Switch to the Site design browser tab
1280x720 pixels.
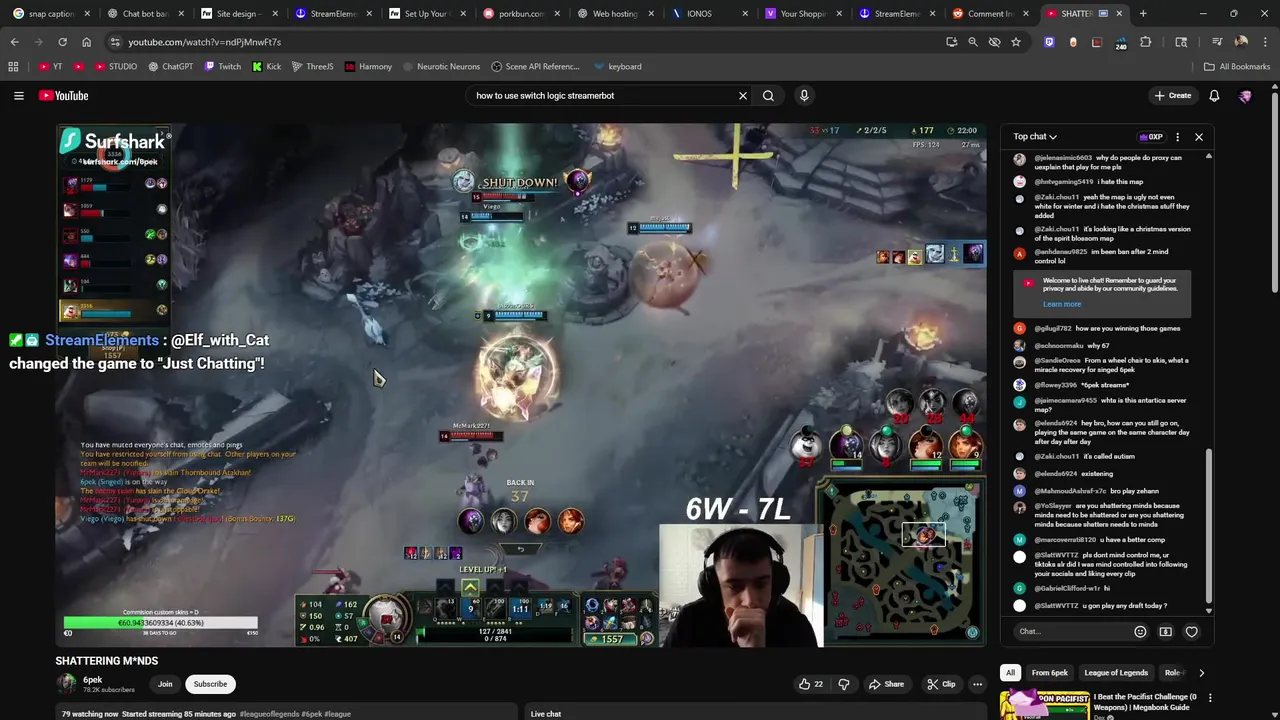pos(240,13)
